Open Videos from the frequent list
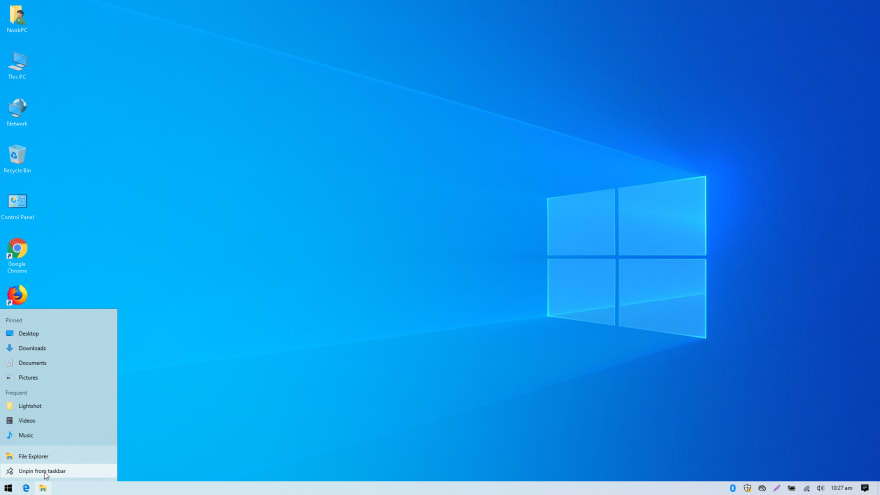 tap(58, 420)
